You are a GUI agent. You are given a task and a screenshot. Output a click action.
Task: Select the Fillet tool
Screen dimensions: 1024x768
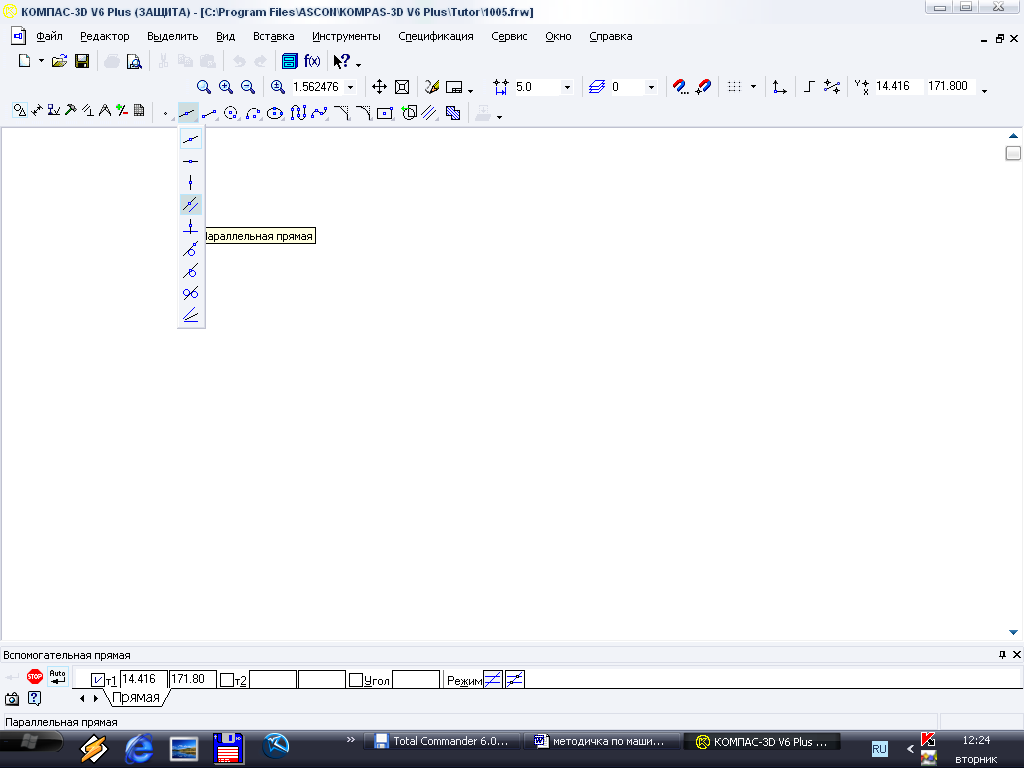pyautogui.click(x=363, y=113)
